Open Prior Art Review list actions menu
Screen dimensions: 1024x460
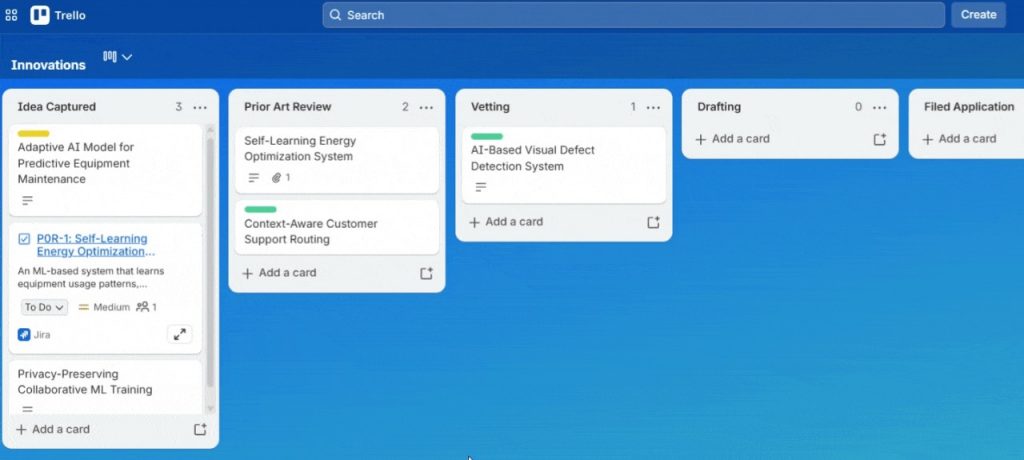tap(426, 107)
